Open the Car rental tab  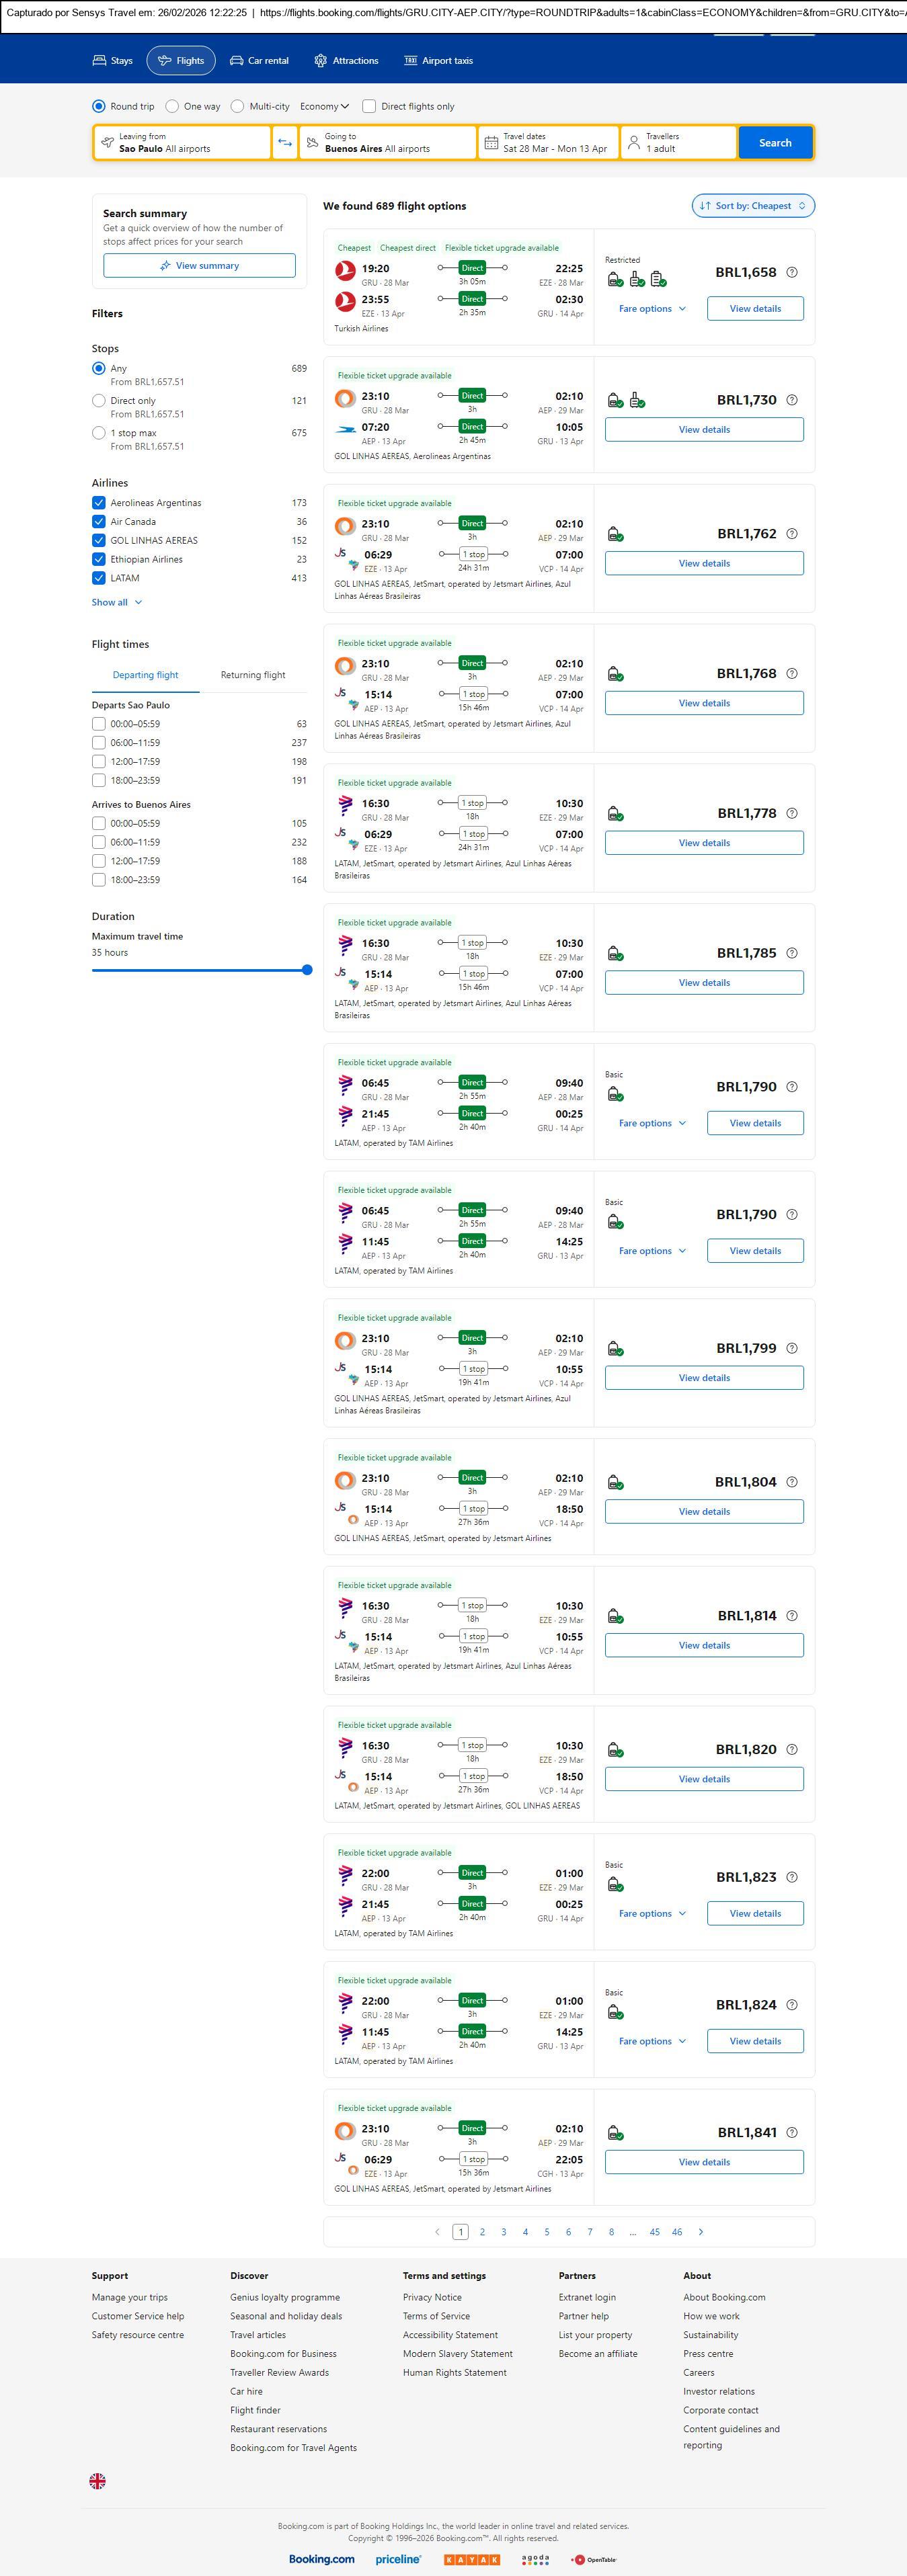coord(259,61)
